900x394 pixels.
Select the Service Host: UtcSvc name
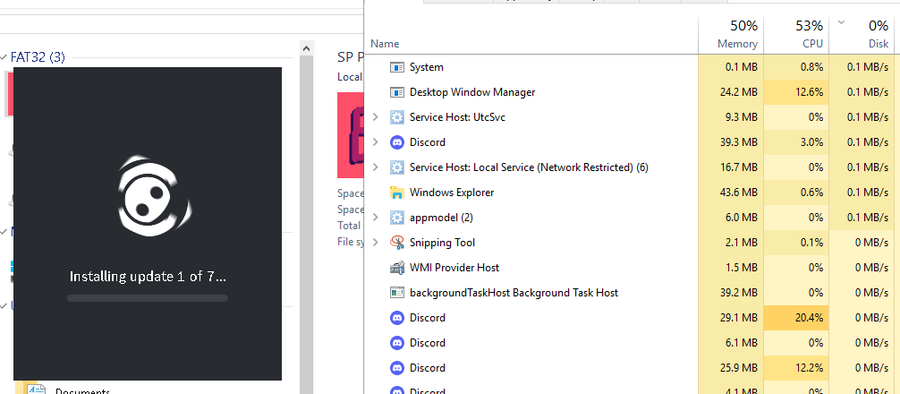tap(457, 117)
